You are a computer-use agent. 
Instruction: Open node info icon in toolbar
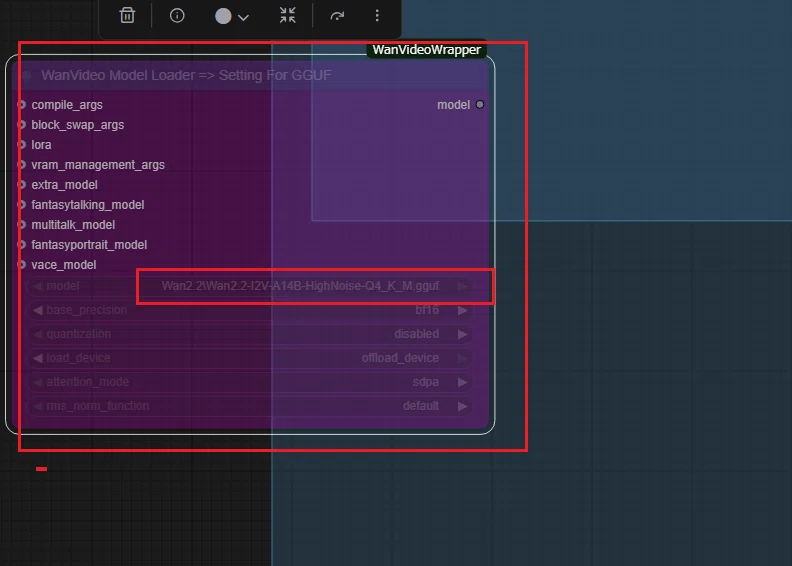(x=177, y=16)
